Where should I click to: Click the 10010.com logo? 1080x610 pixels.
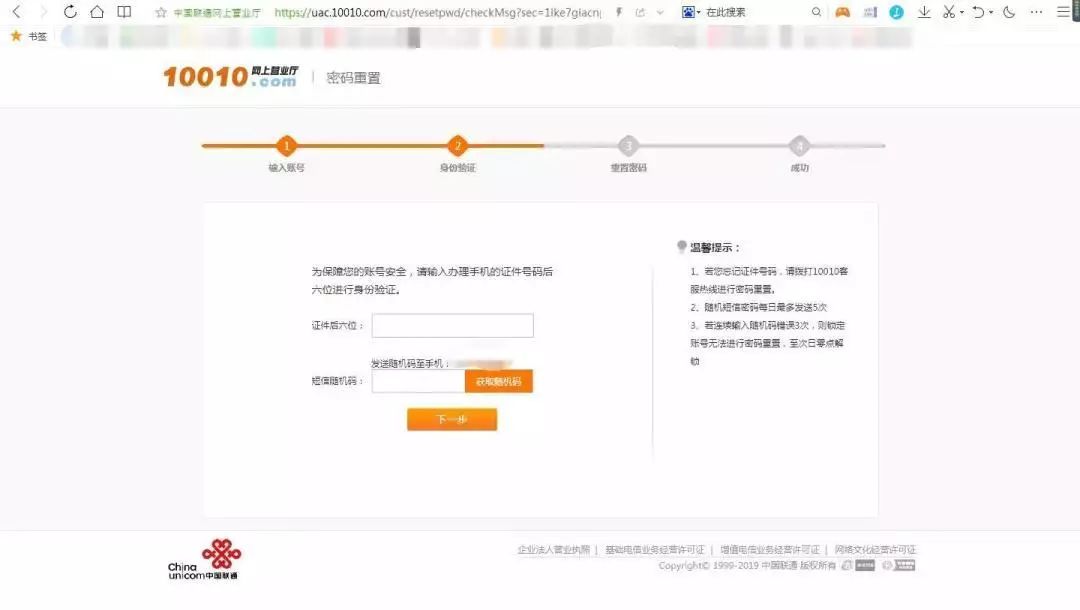point(231,76)
